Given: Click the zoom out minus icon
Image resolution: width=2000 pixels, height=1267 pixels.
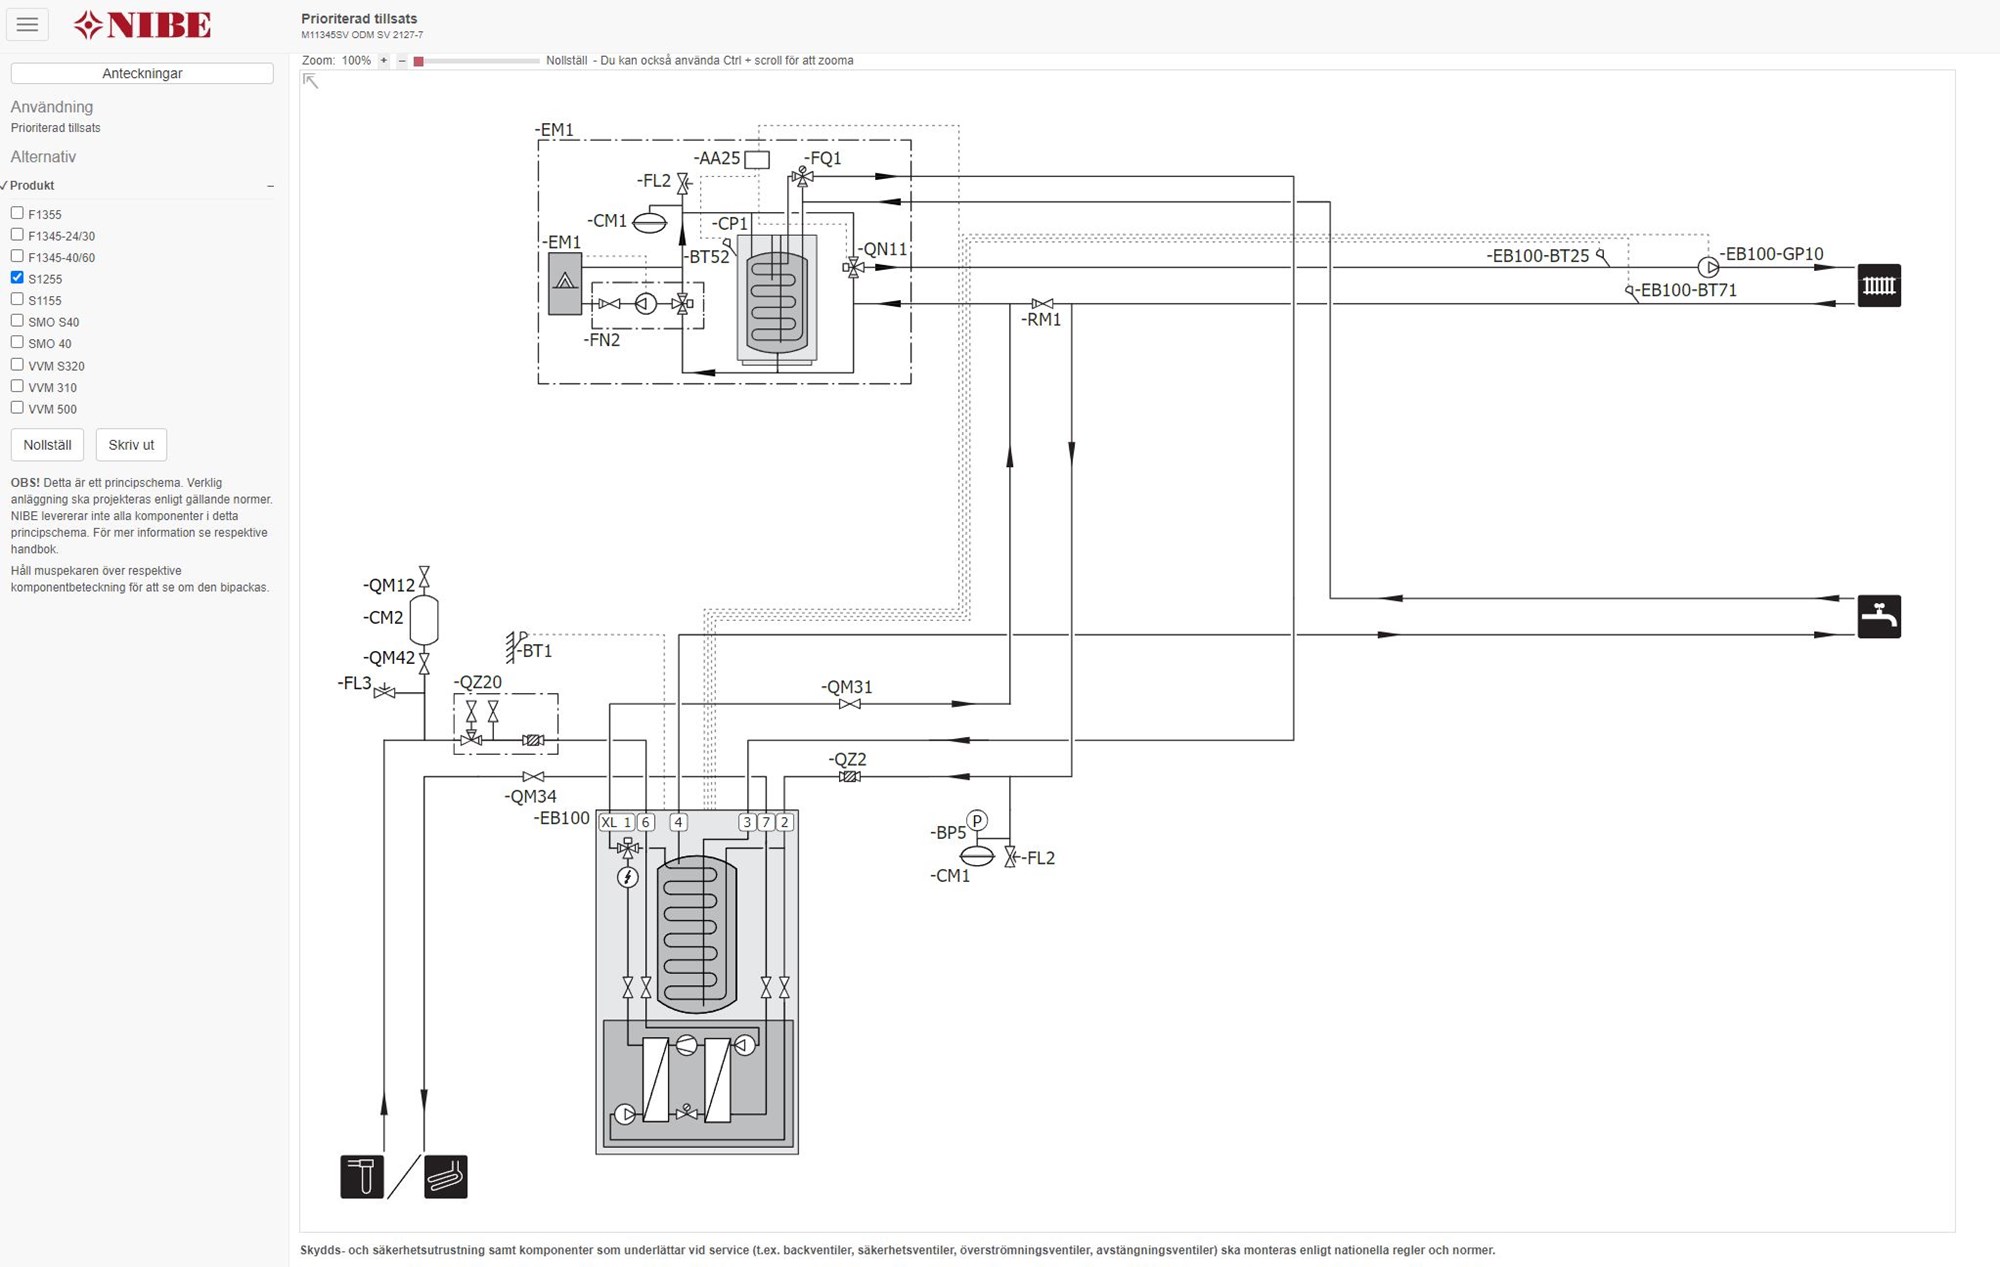Looking at the screenshot, I should pyautogui.click(x=402, y=61).
